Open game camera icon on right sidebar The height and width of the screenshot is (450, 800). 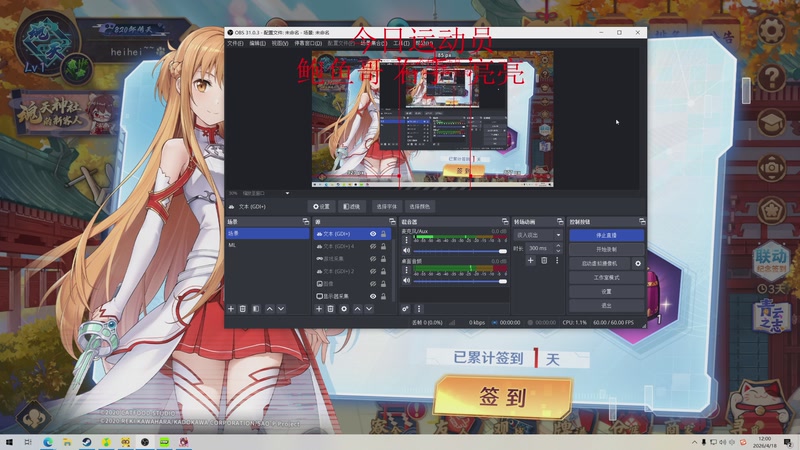[x=771, y=167]
